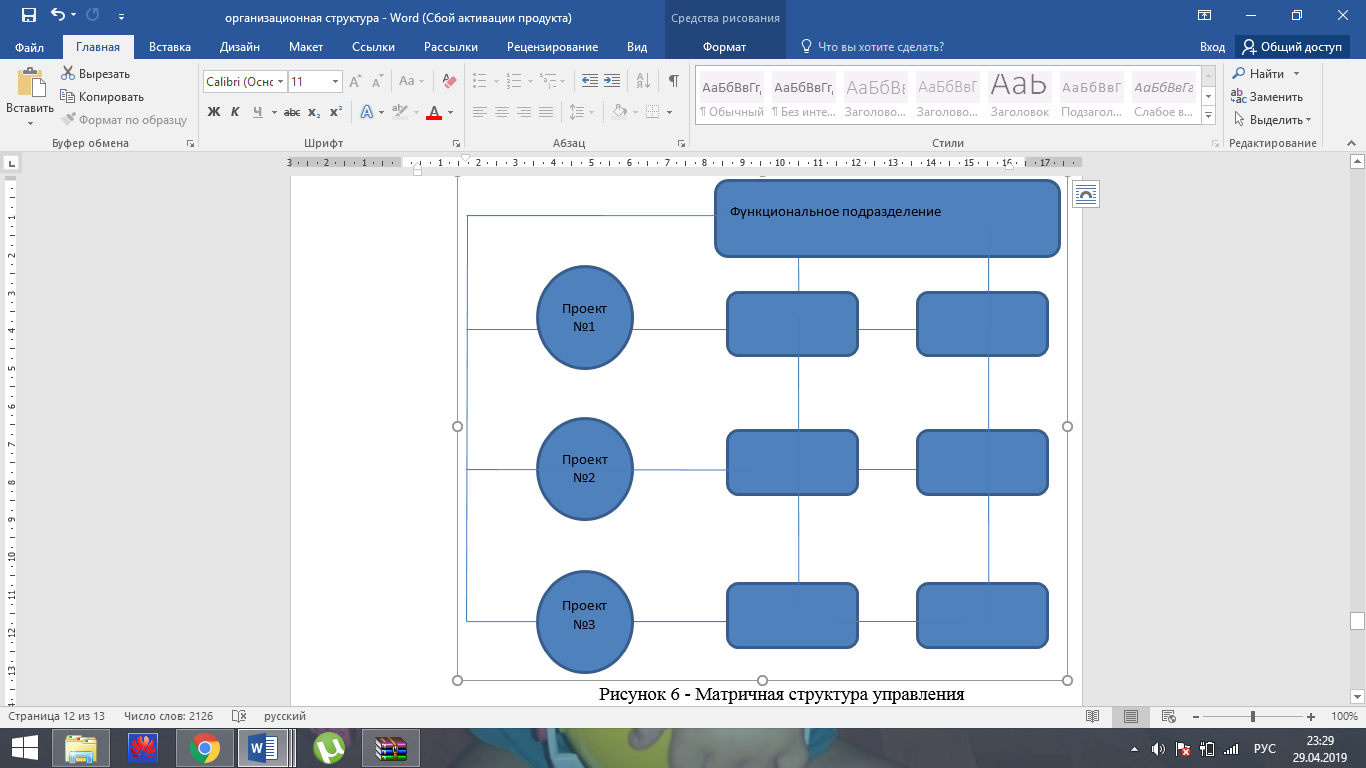Click the Общий доступ button
1366x768 pixels.
[x=1291, y=47]
